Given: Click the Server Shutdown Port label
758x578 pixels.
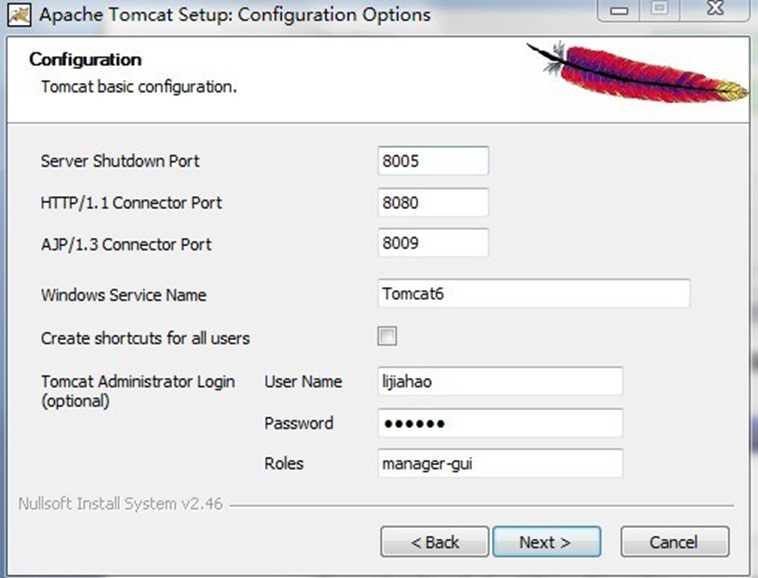Looking at the screenshot, I should (120, 161).
